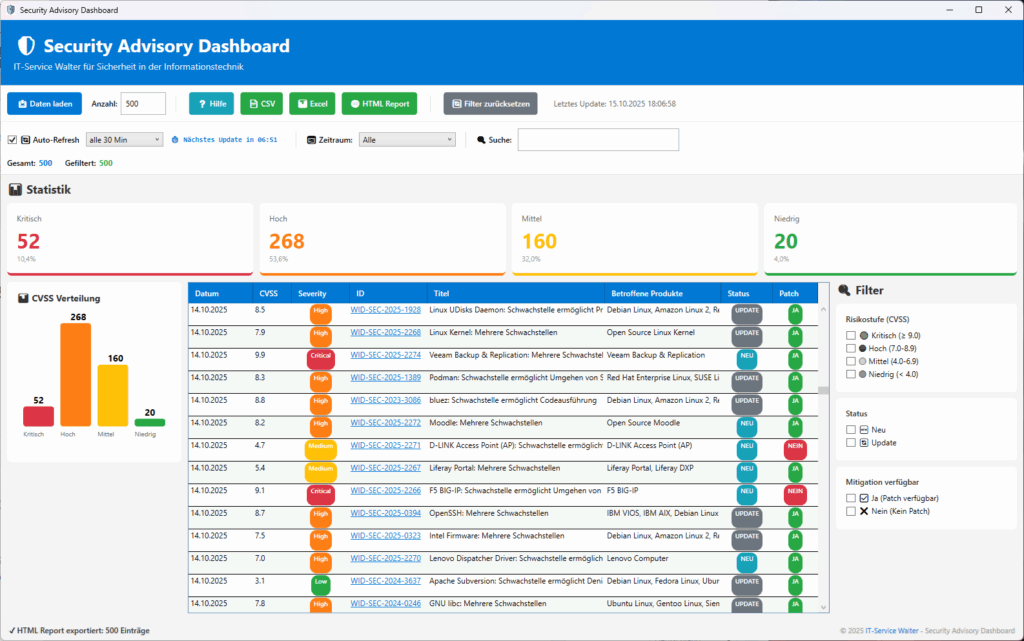Click the Severity column header

pyautogui.click(x=312, y=293)
